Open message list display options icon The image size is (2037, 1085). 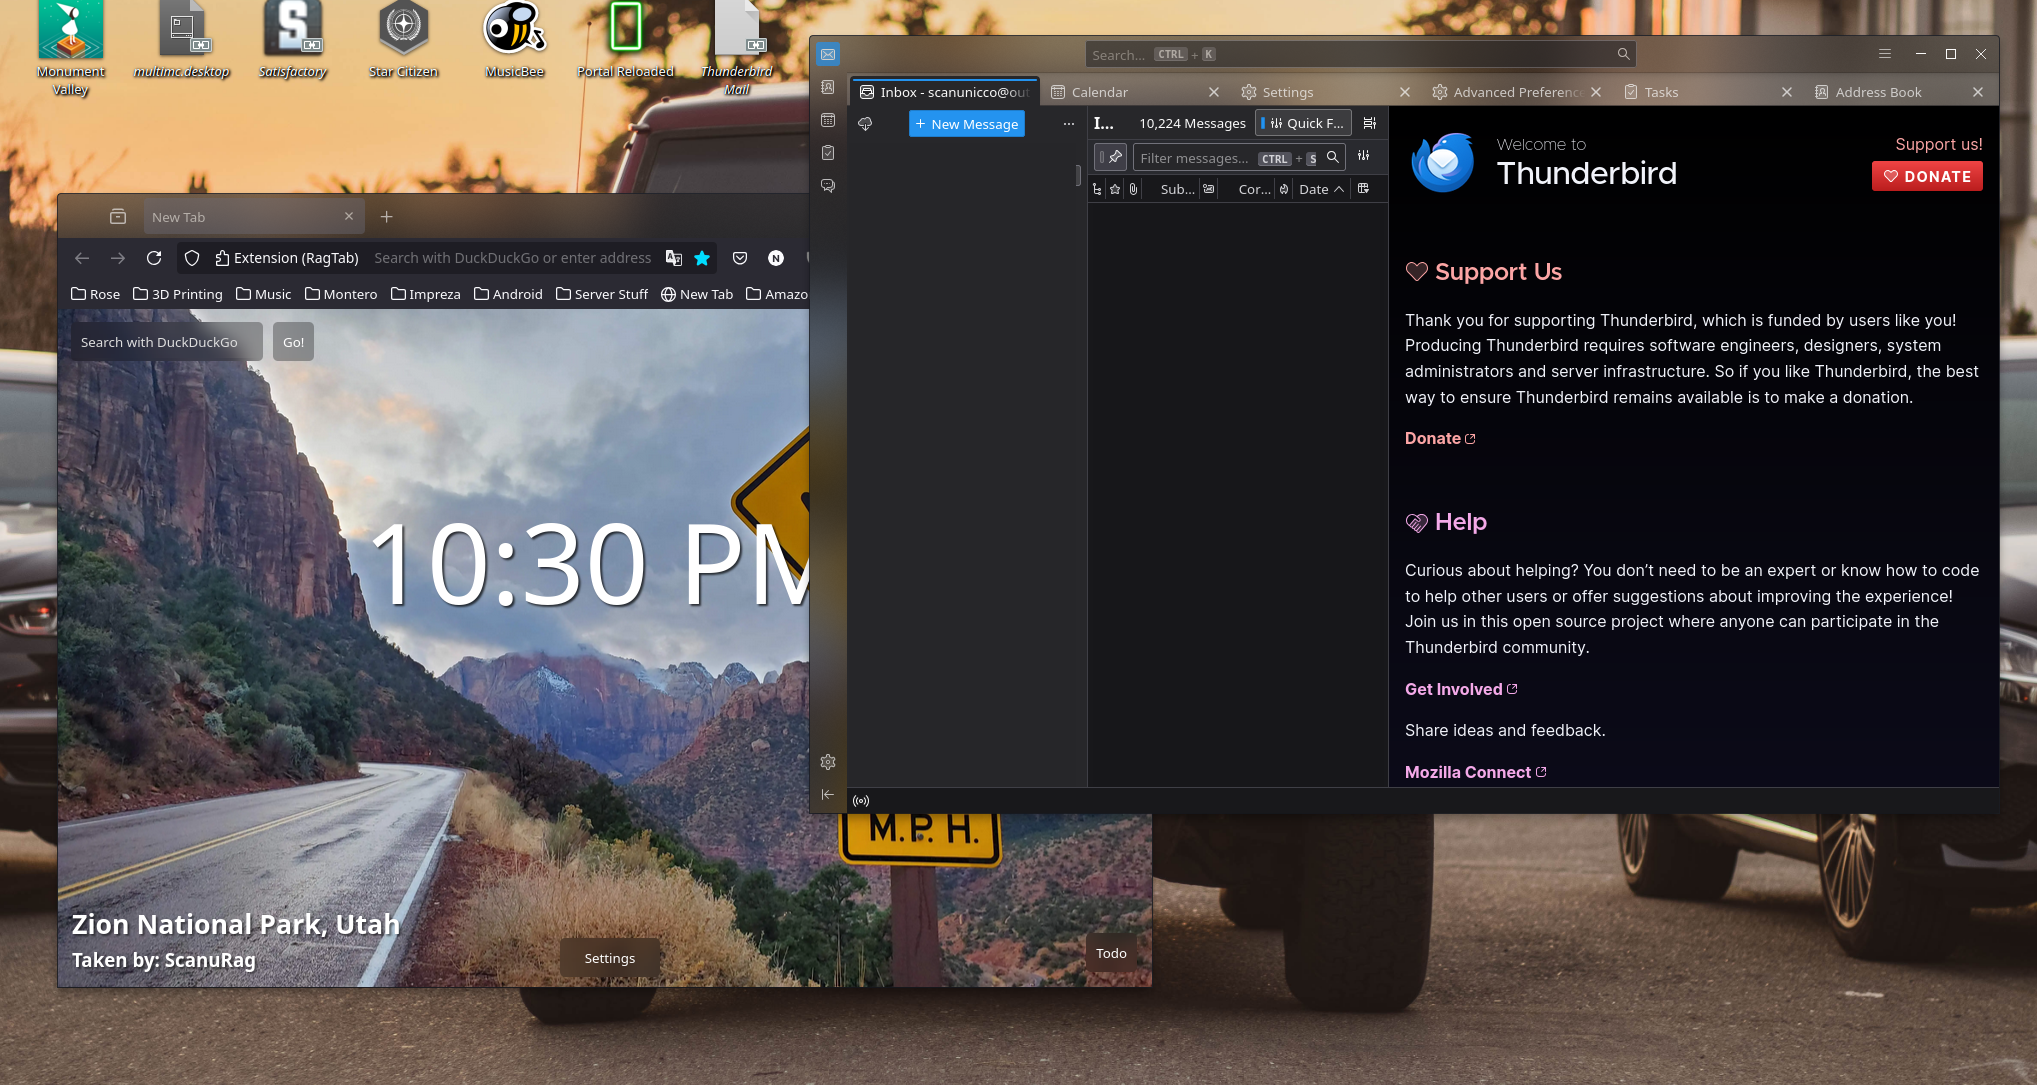(1370, 123)
